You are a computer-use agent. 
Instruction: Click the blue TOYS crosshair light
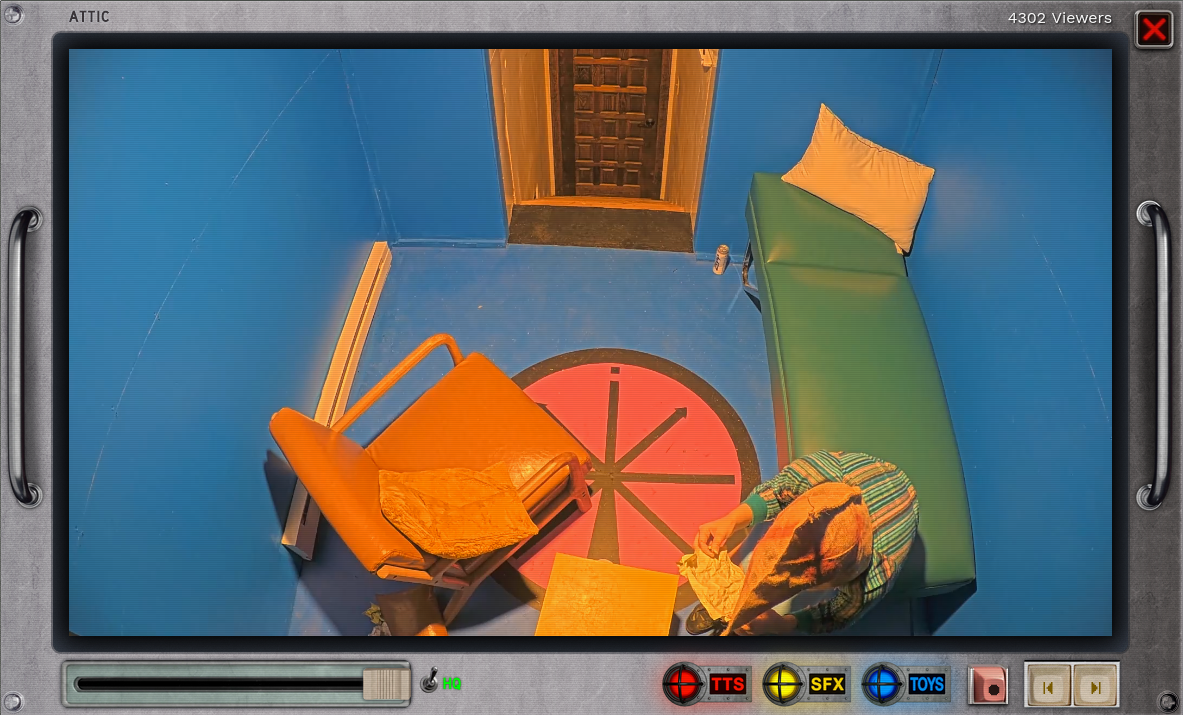[882, 684]
